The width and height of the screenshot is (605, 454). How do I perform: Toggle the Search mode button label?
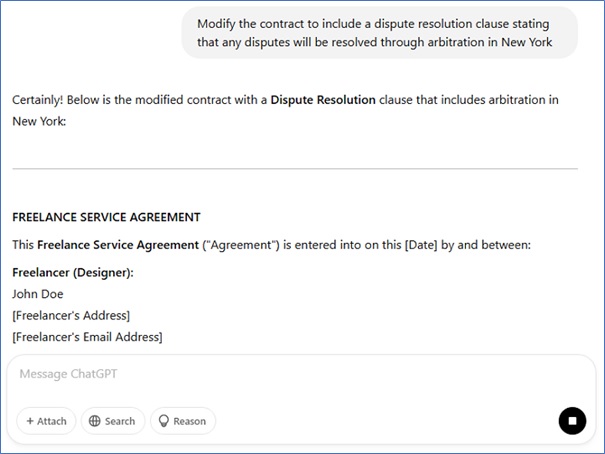tap(119, 421)
